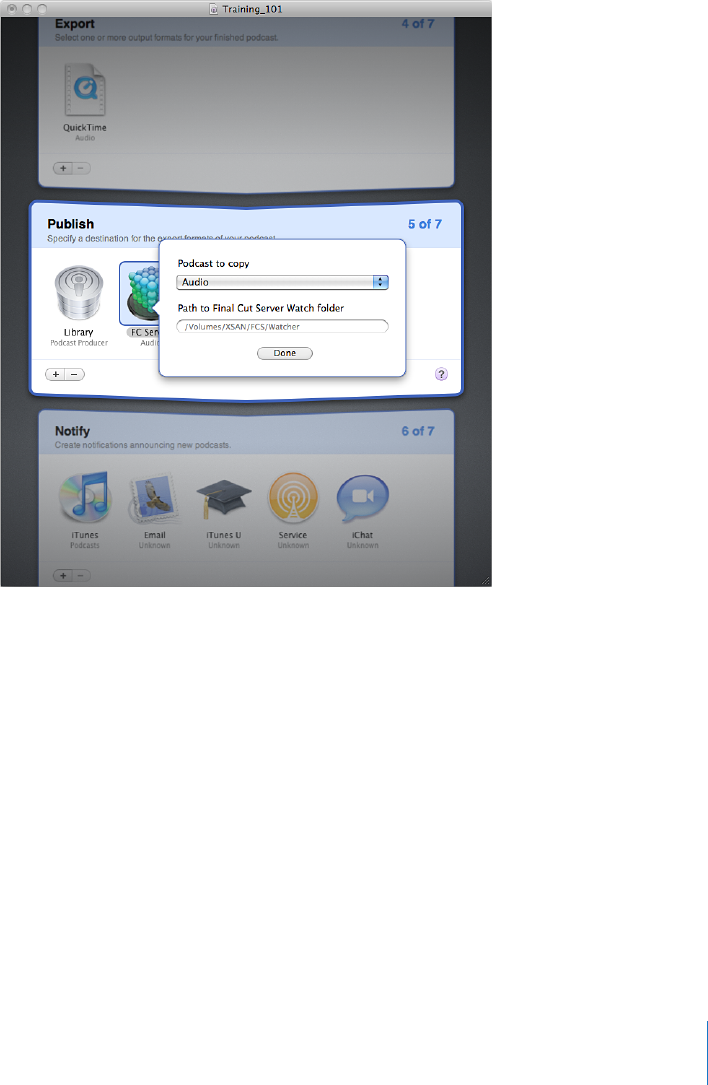
Task: Select the QuickTime Audio export icon
Action: pos(85,91)
